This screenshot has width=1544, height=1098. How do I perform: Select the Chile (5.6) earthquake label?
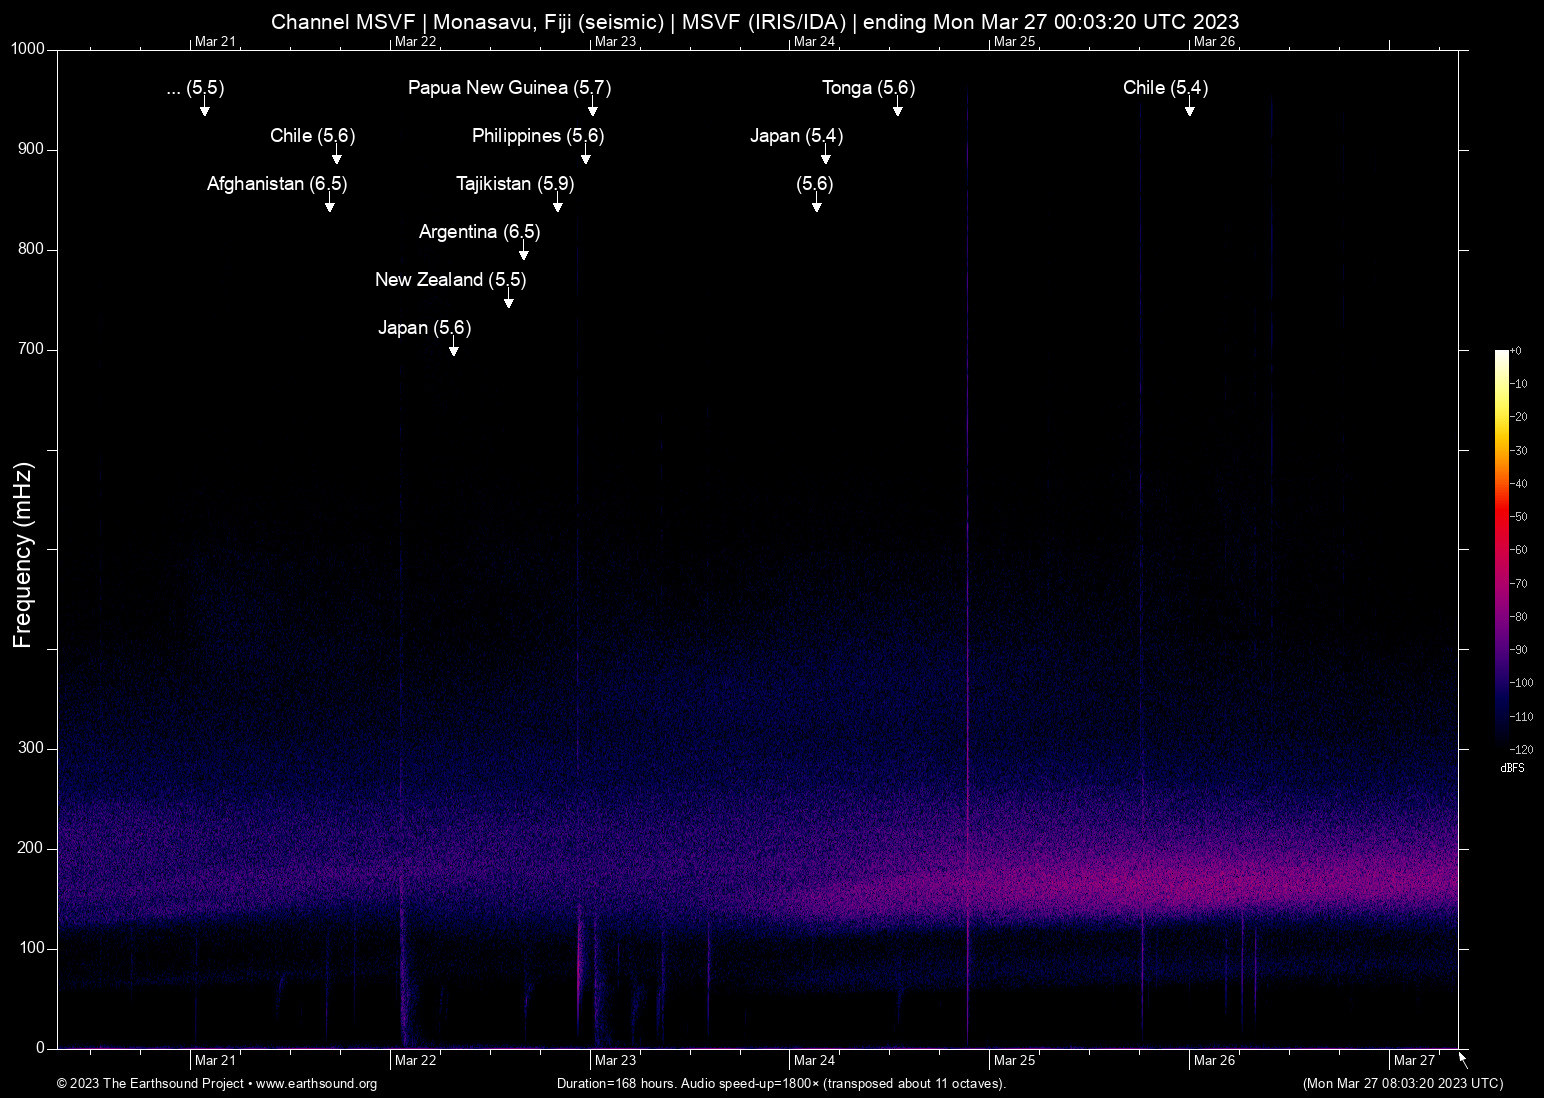coord(312,136)
